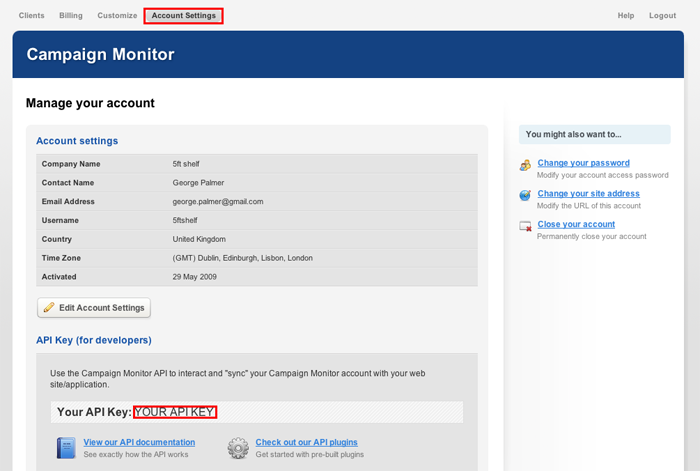Click the Your API Key: label
The width and height of the screenshot is (700, 471).
coord(94,412)
